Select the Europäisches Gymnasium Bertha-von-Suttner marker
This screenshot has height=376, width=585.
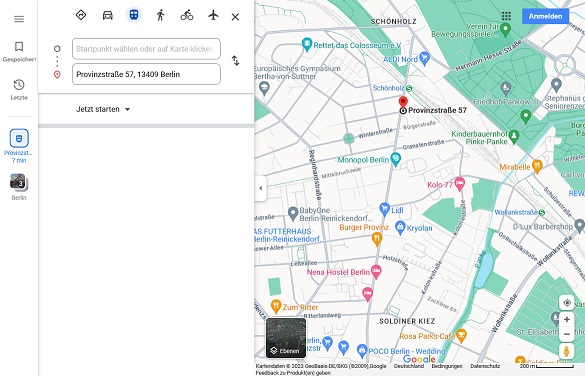[x=264, y=89]
